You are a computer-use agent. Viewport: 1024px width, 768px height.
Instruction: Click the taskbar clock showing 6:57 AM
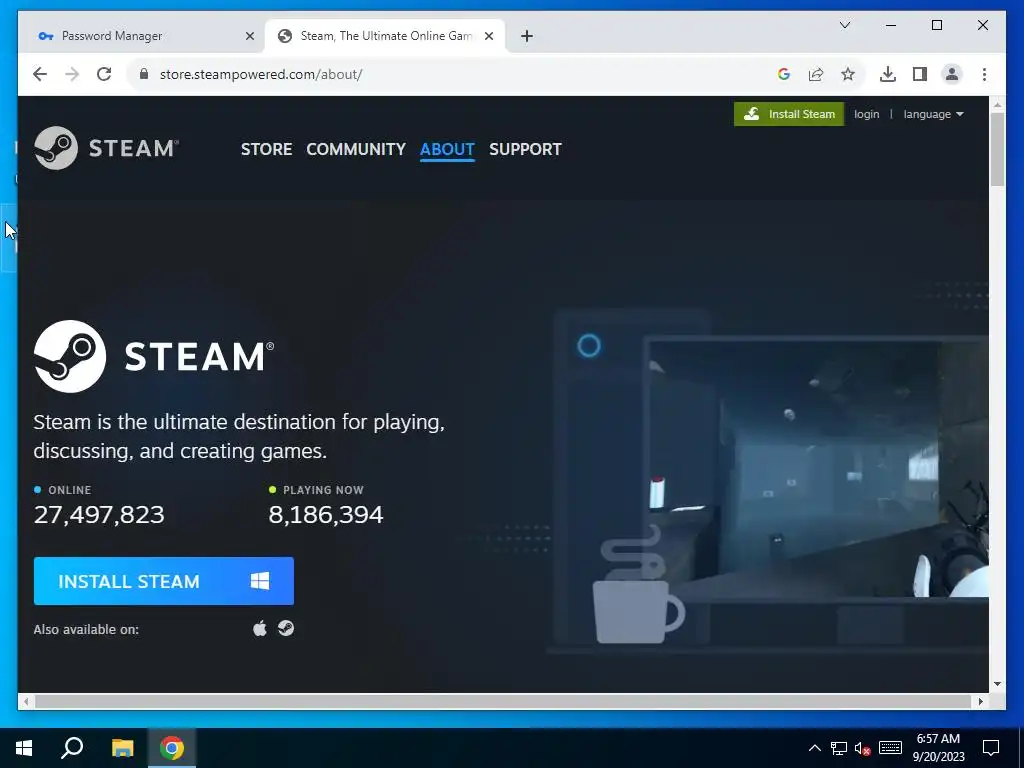coord(938,748)
